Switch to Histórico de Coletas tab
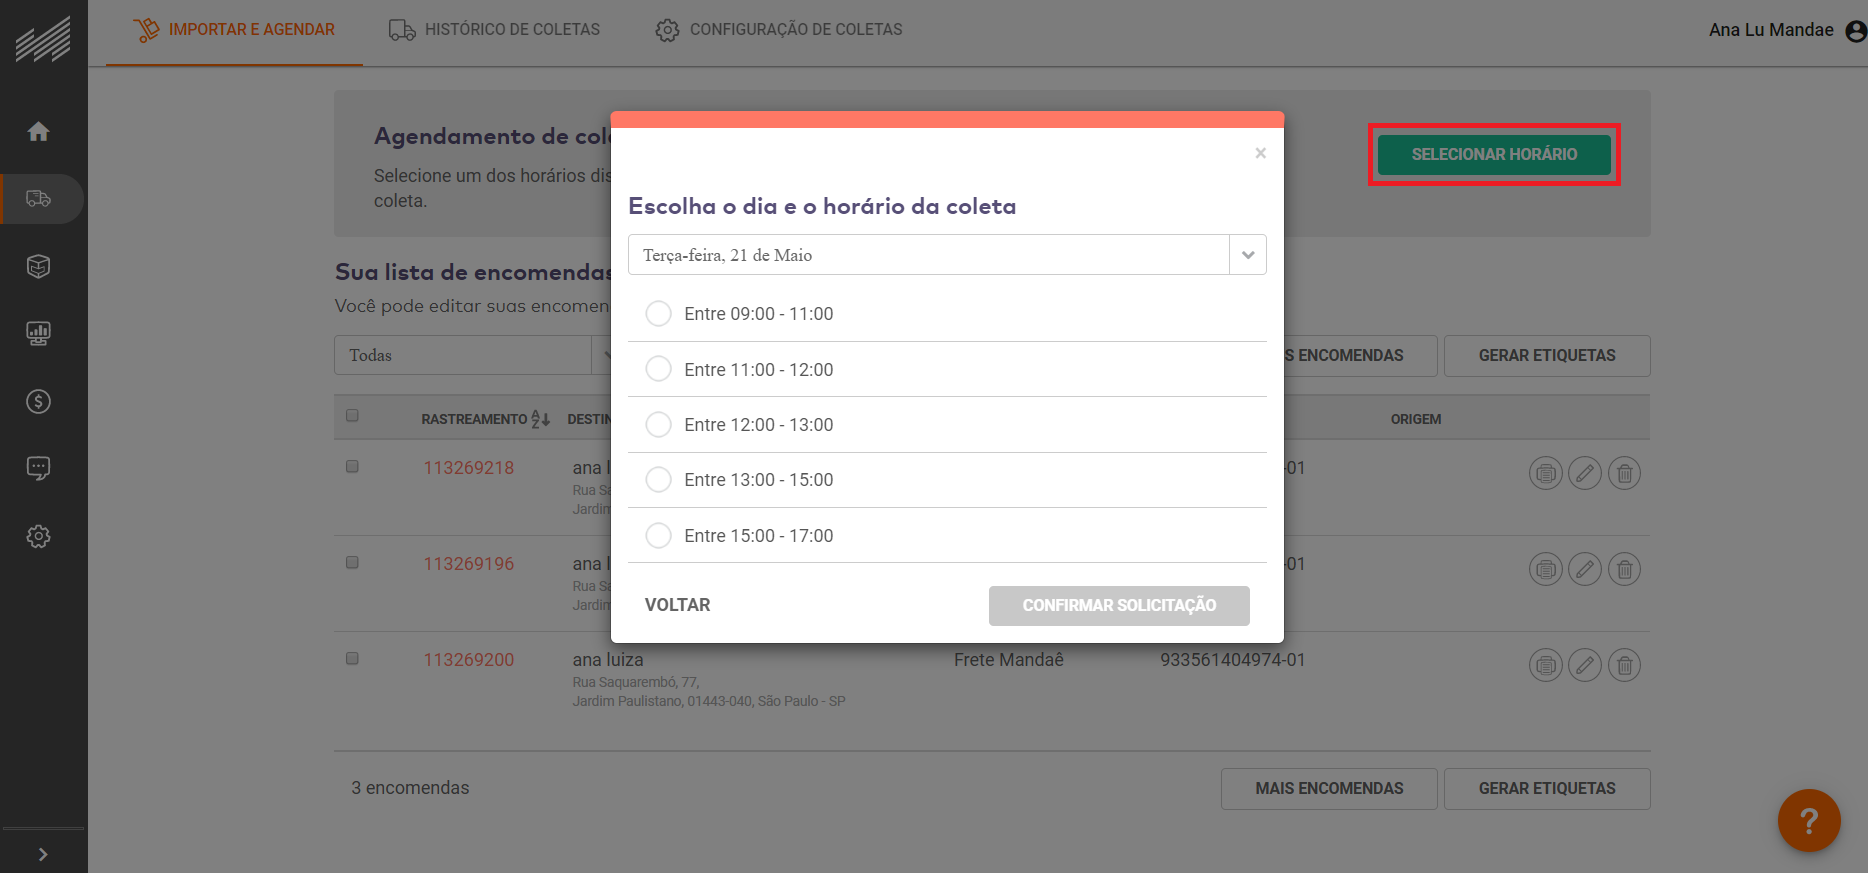 [x=495, y=30]
